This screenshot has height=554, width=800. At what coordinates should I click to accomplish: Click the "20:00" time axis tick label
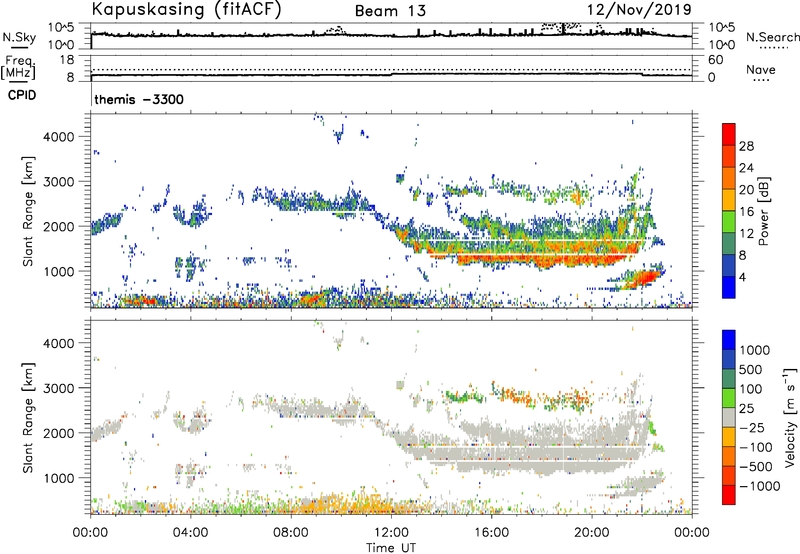point(591,533)
